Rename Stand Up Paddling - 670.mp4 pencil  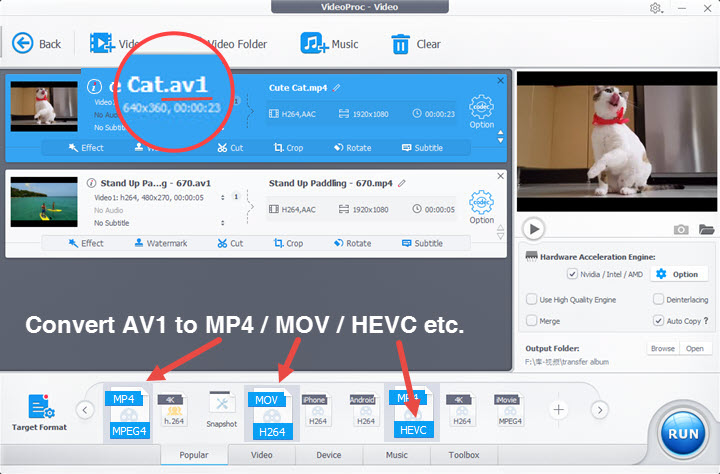click(402, 183)
